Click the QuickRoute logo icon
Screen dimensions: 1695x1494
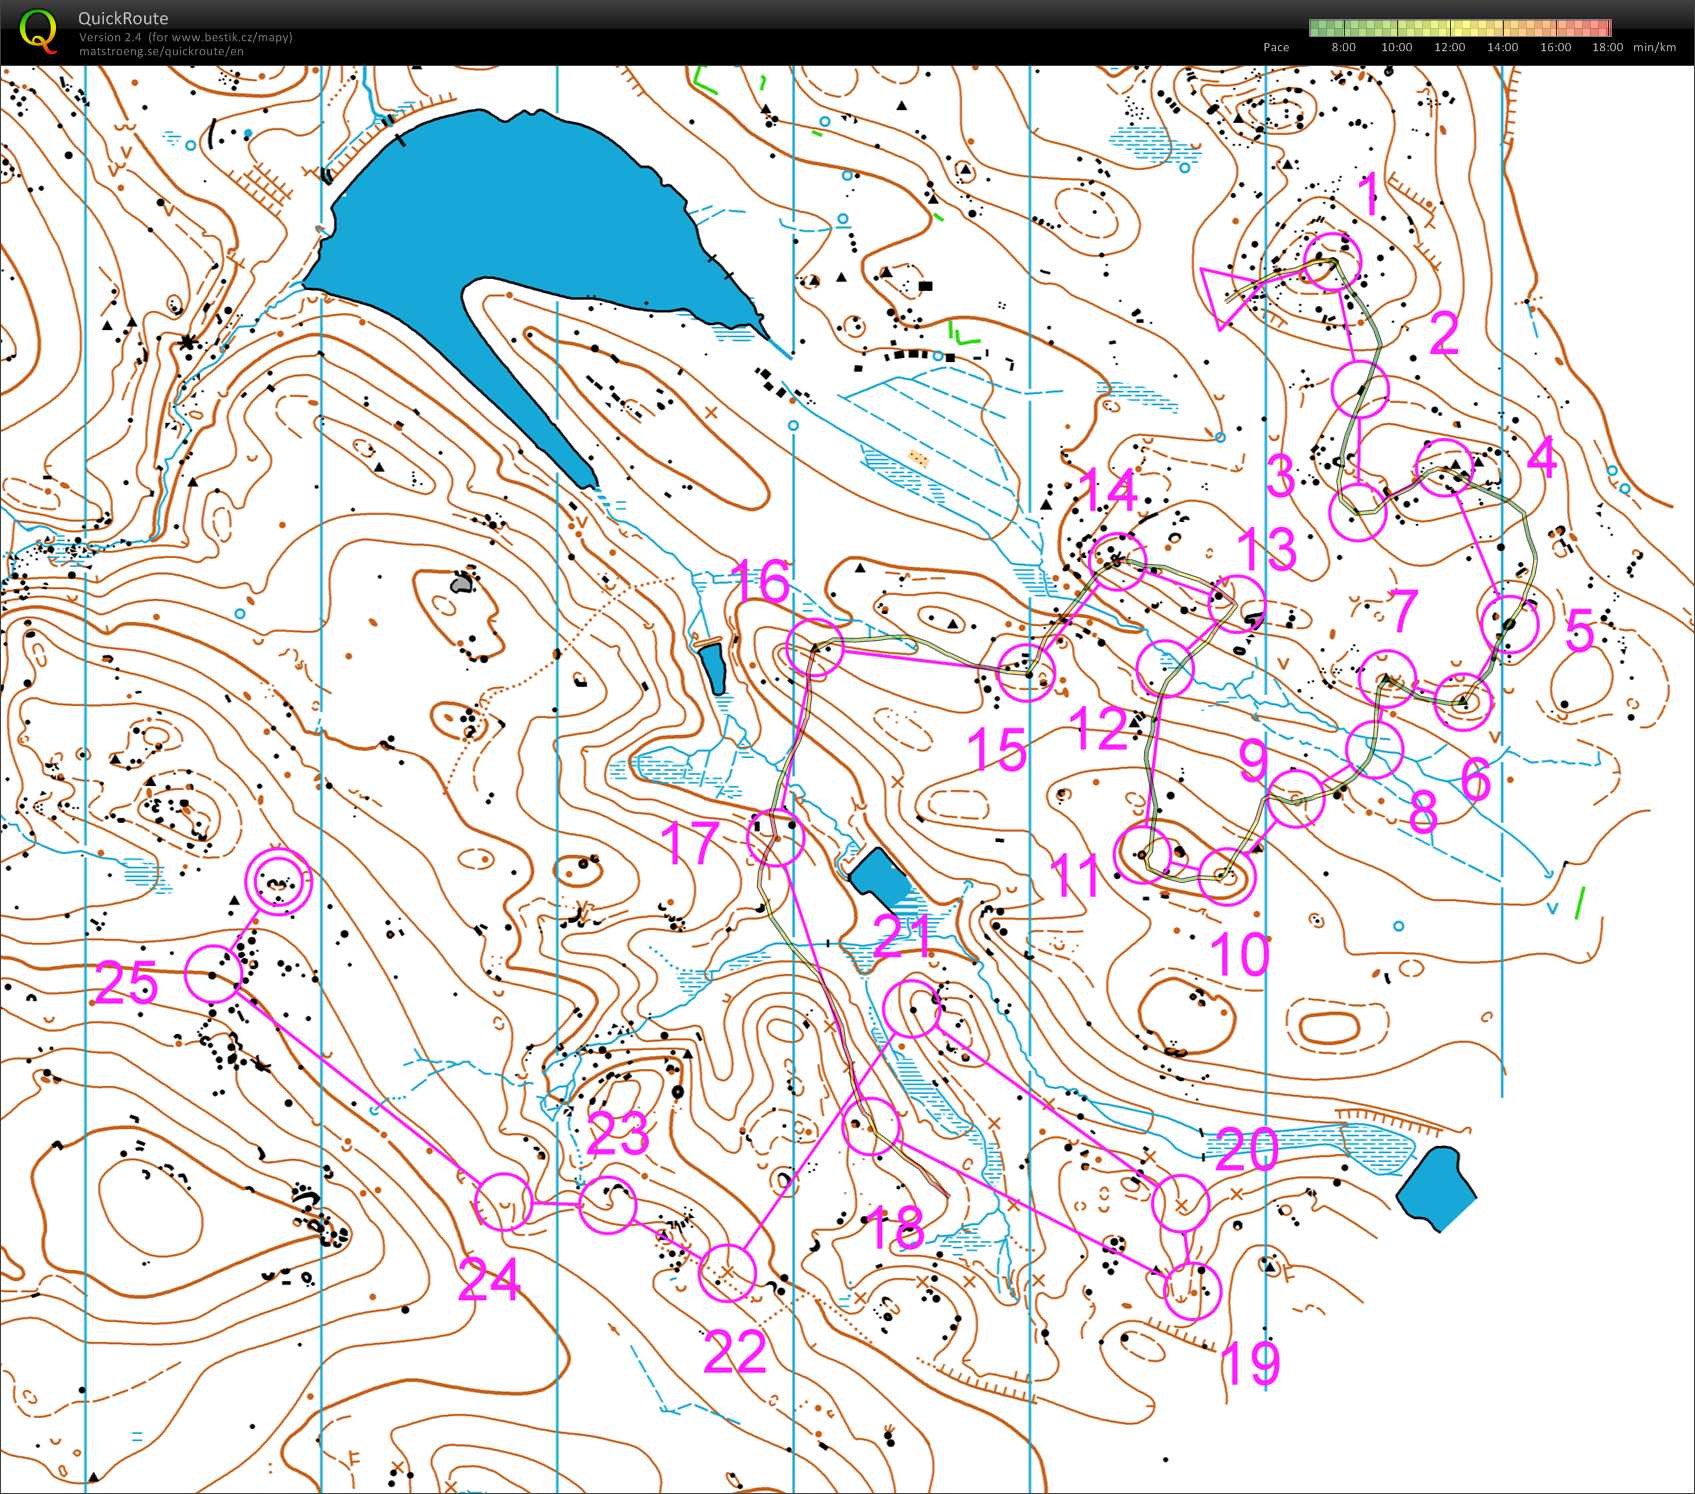38,30
